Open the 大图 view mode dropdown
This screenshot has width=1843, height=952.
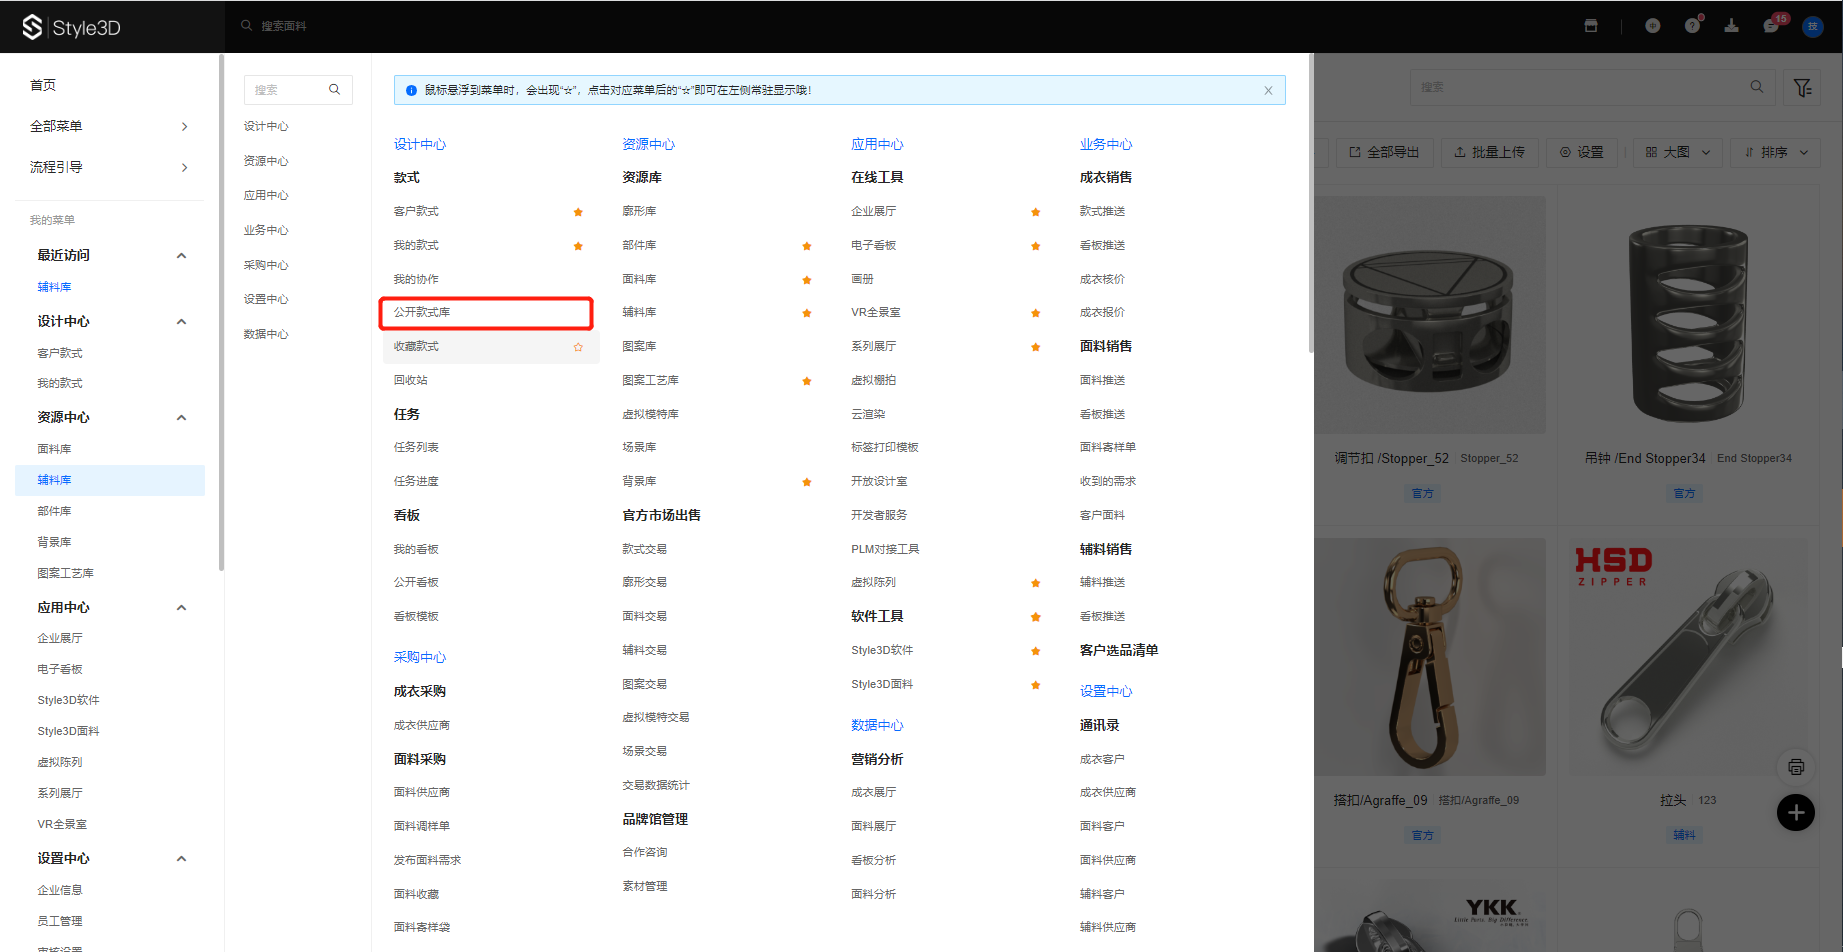pyautogui.click(x=1677, y=152)
